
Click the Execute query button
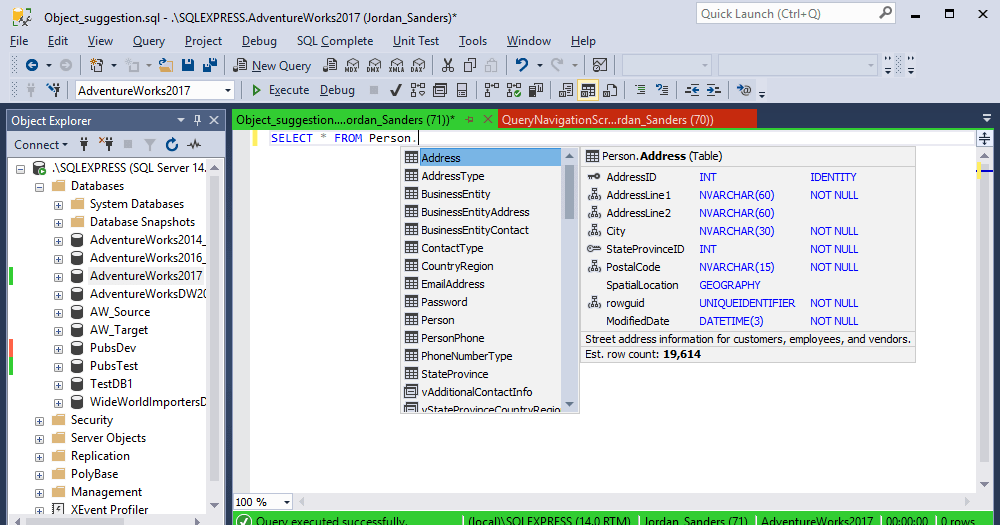(281, 90)
